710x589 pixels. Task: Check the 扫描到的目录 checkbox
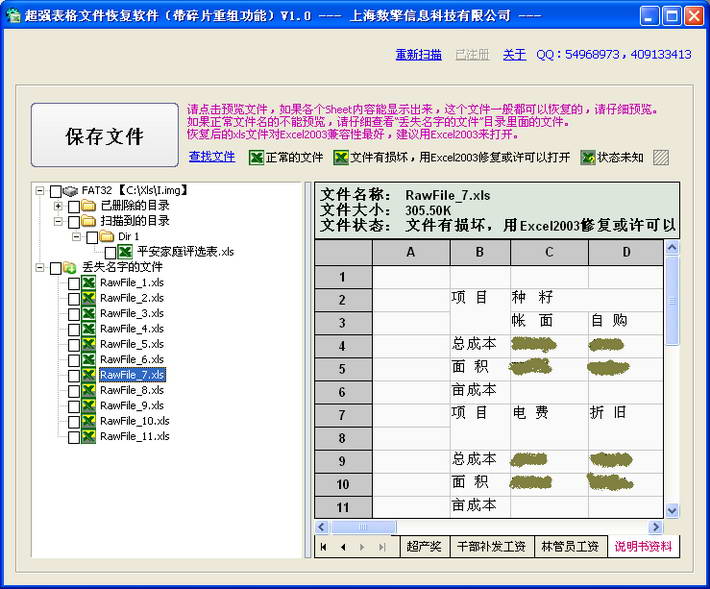(74, 222)
